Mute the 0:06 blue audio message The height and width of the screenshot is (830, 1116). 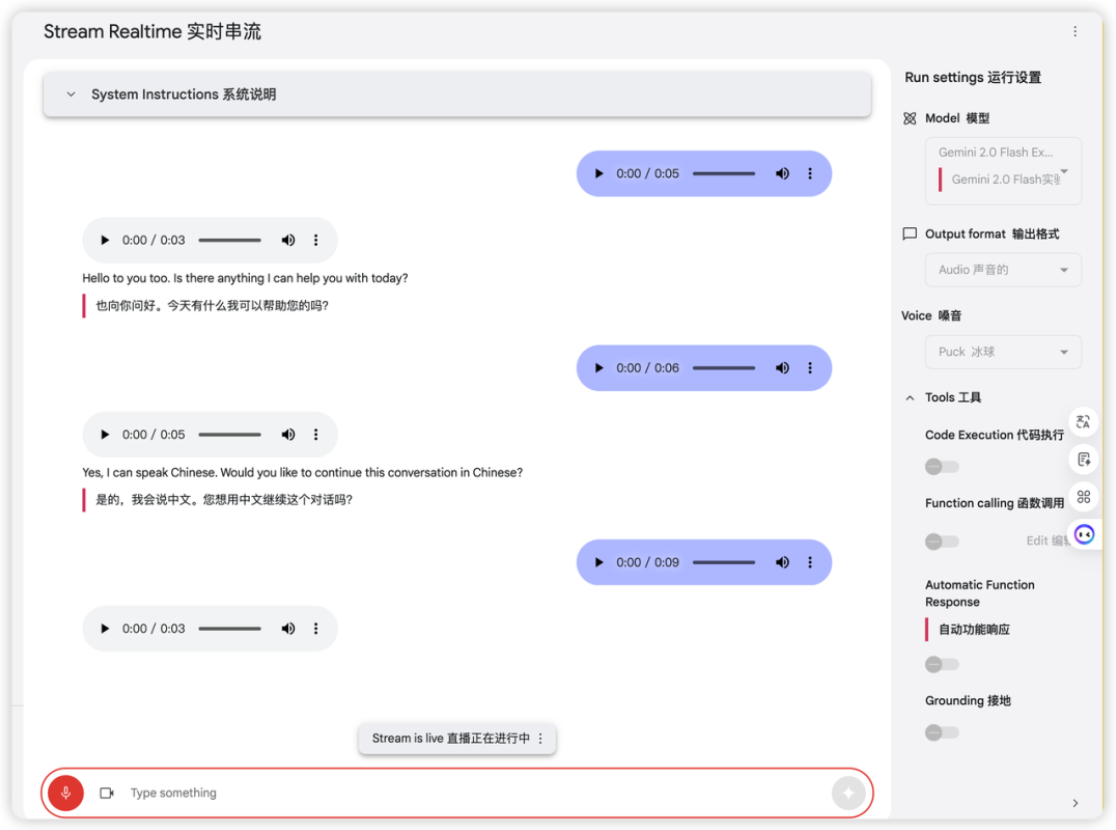(782, 368)
